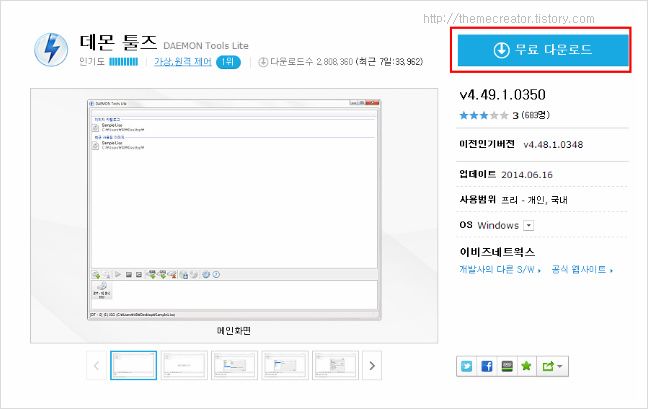The width and height of the screenshot is (648, 409).
Task: Click the 1위 rank badge
Action: [228, 62]
